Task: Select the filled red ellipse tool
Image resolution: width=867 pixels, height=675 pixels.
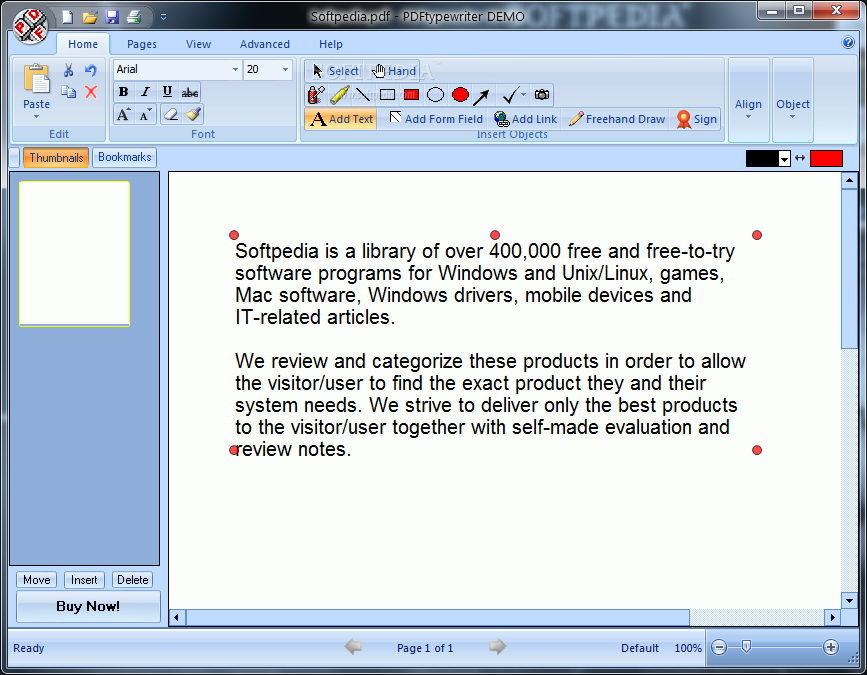Action: (460, 95)
